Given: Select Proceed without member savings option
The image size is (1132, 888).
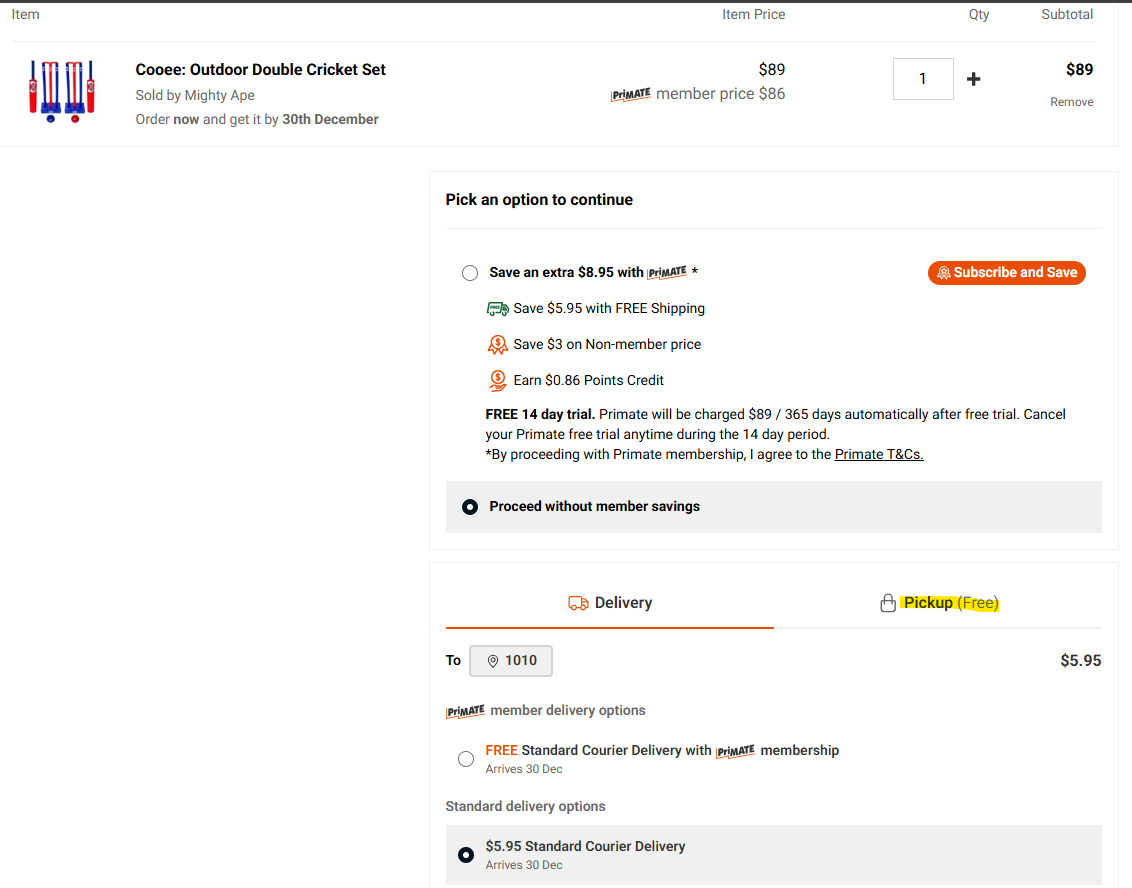Looking at the screenshot, I should coord(470,507).
